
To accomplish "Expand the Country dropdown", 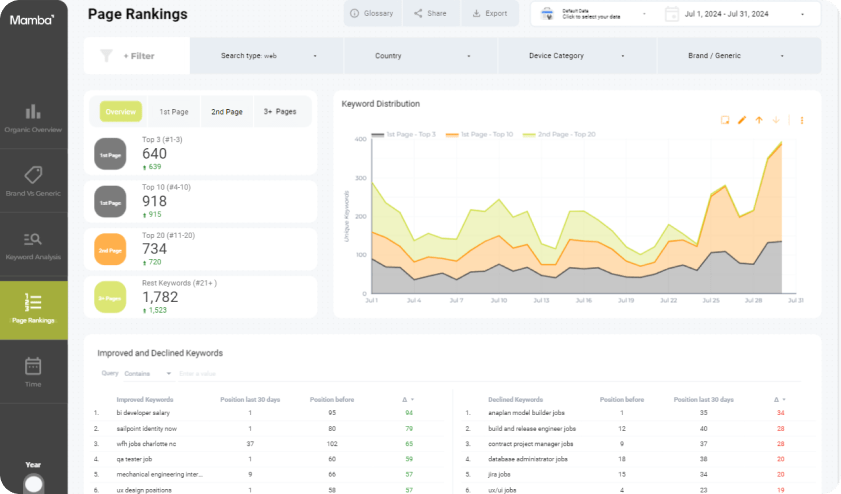I will point(420,56).
